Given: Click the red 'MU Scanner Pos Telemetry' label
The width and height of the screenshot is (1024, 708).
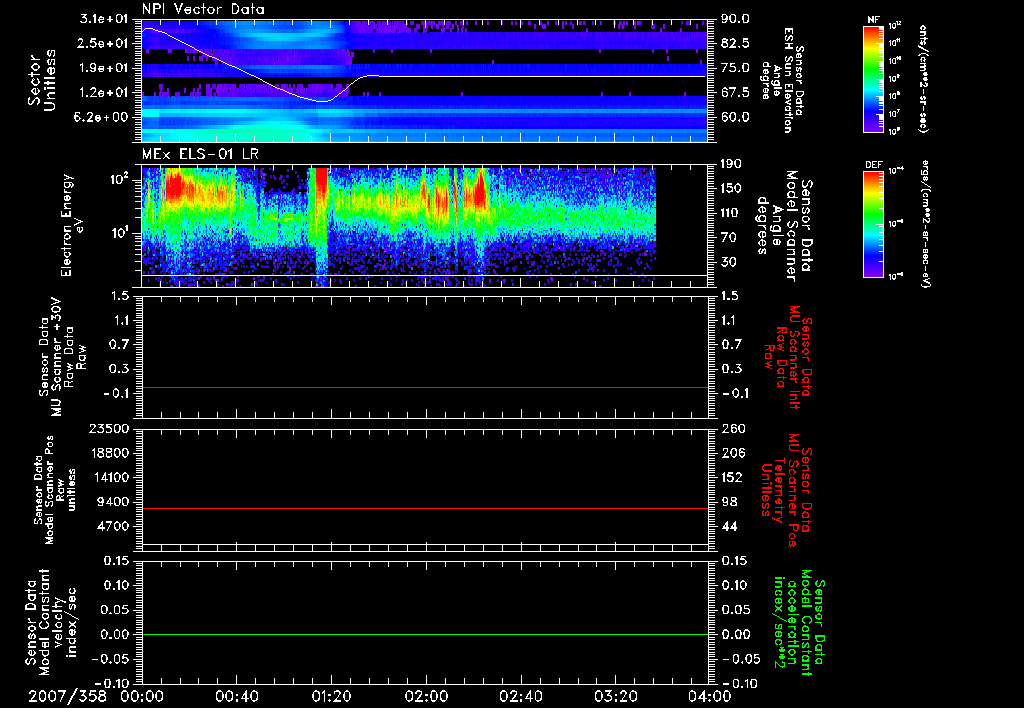Looking at the screenshot, I should click(x=786, y=490).
